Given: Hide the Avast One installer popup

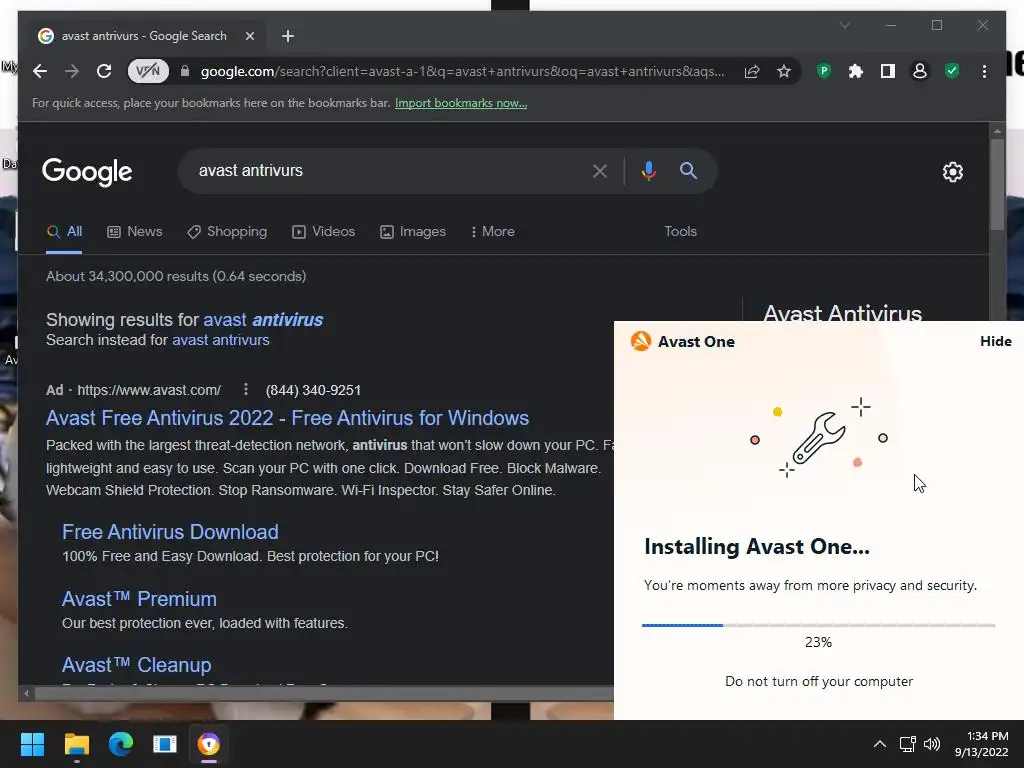Looking at the screenshot, I should (x=995, y=341).
